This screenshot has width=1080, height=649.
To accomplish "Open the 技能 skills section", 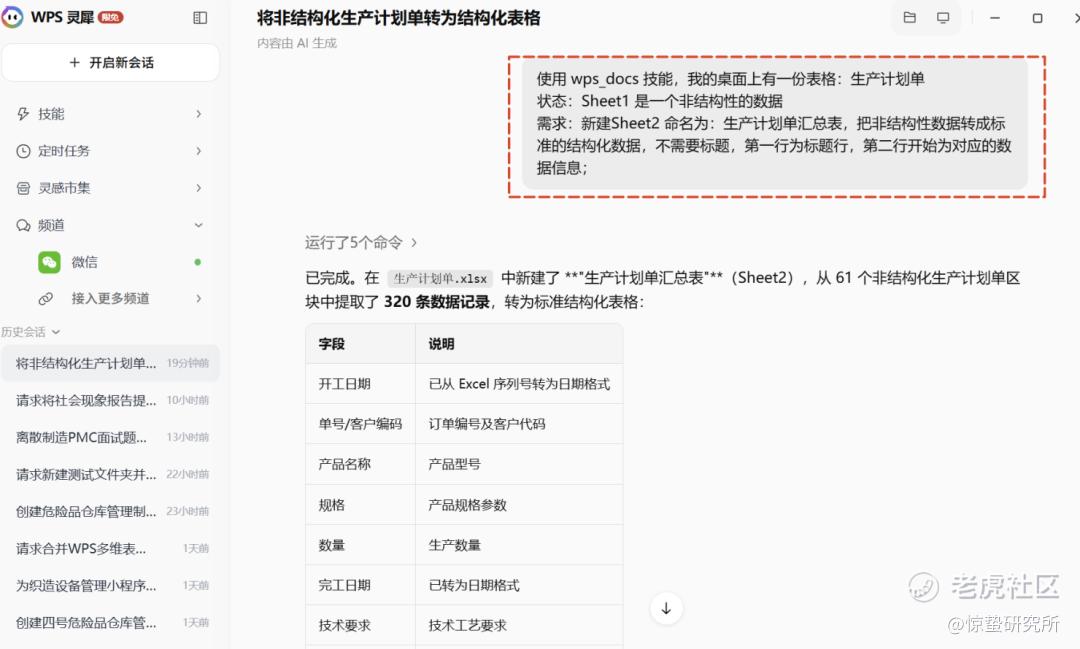I will [x=110, y=114].
